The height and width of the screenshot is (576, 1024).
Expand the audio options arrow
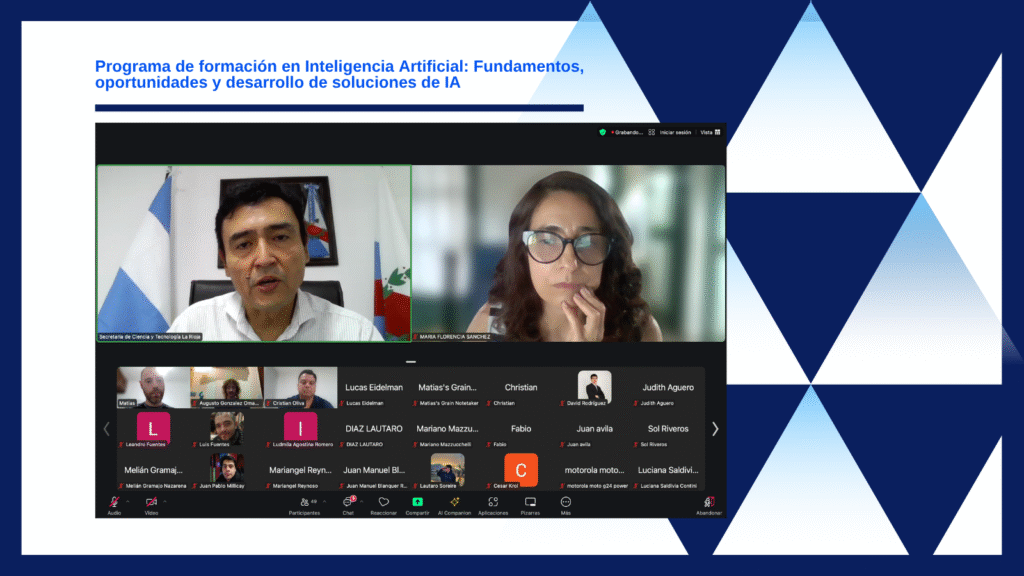(127, 500)
